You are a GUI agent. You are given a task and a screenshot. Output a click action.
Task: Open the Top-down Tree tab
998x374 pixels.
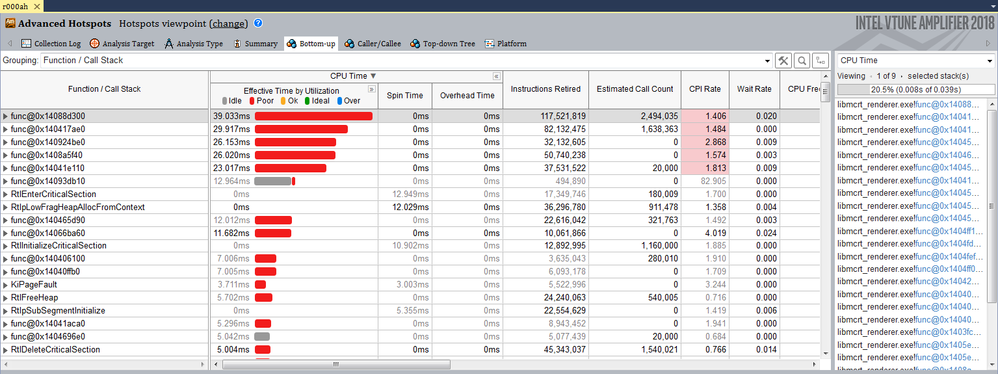tap(443, 44)
